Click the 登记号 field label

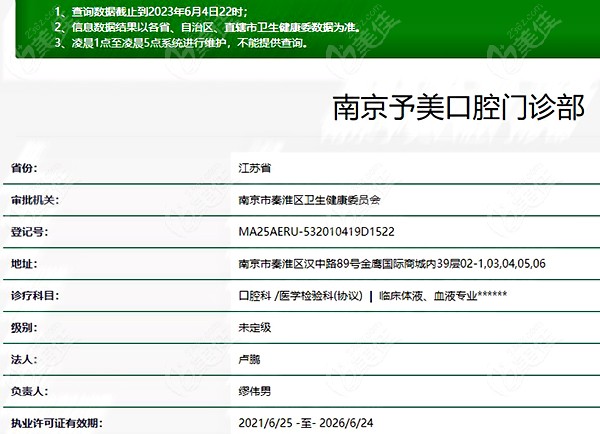pos(28,232)
